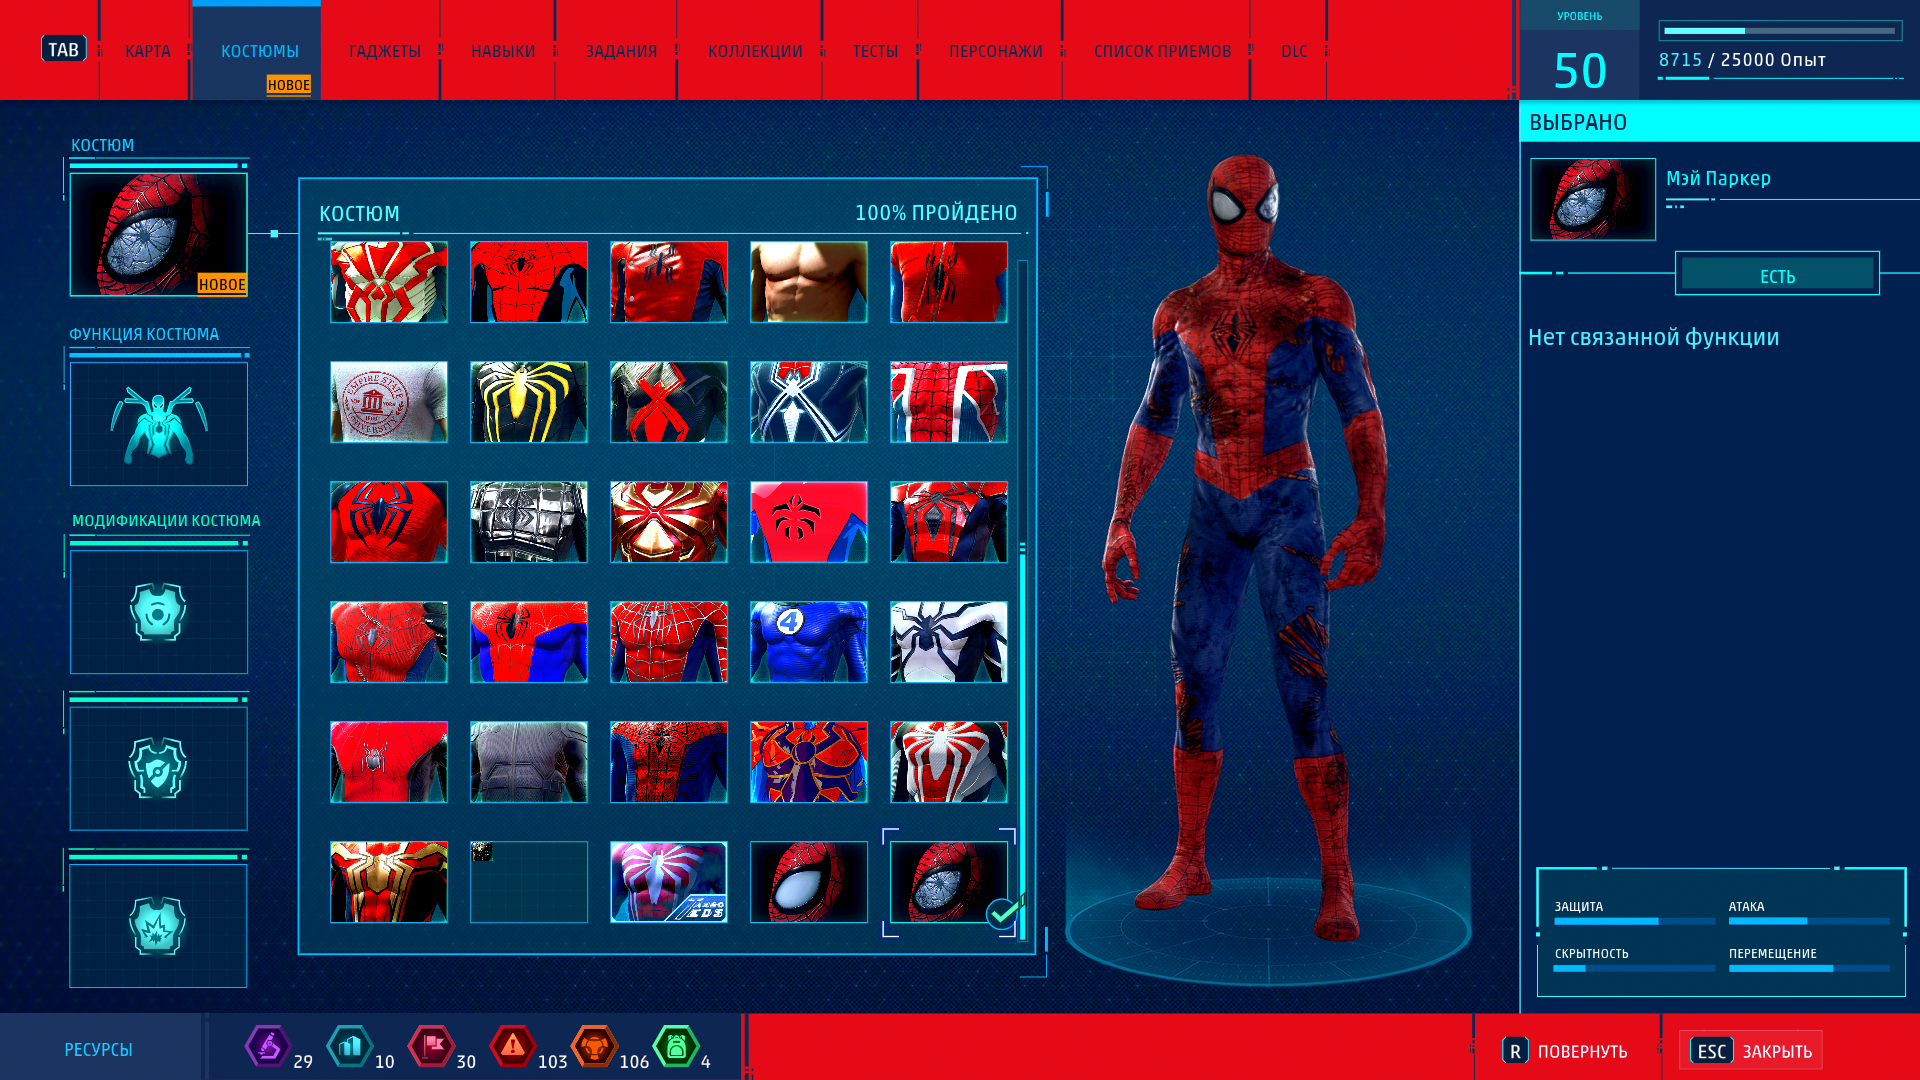Select the silver armored MK suit thumbnail
Viewport: 1920px width, 1080px height.
click(x=528, y=522)
